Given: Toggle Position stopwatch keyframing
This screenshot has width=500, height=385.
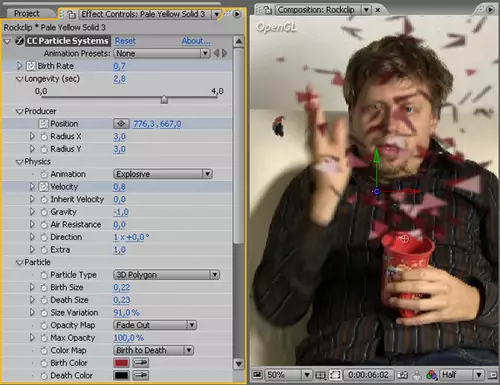Looking at the screenshot, I should click(x=43, y=124).
